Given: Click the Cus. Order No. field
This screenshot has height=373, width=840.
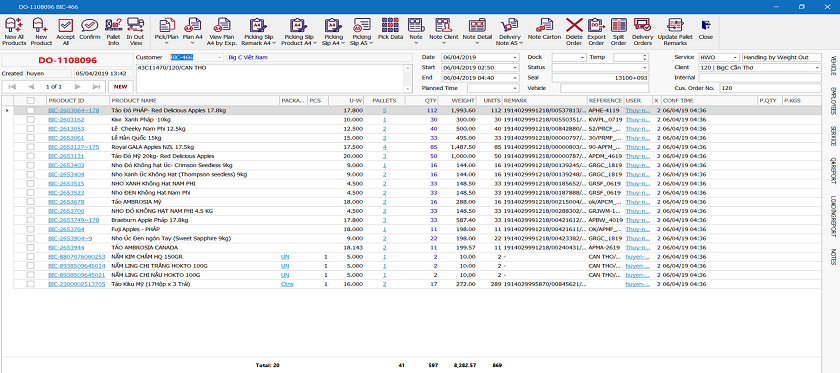Looking at the screenshot, I should point(770,88).
